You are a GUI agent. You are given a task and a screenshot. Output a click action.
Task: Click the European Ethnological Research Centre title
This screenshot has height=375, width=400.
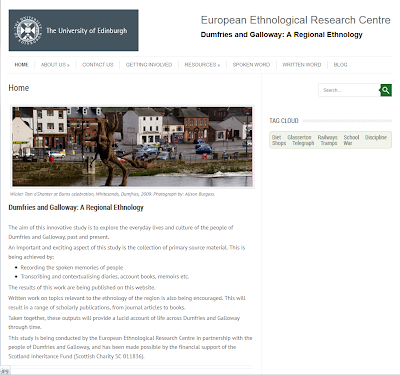[x=295, y=20]
